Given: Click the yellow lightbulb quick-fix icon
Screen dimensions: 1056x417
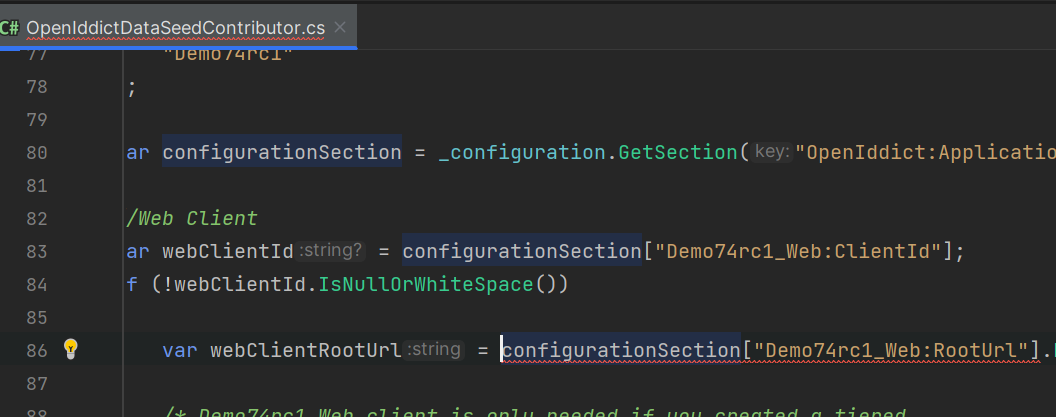Looking at the screenshot, I should (x=70, y=349).
